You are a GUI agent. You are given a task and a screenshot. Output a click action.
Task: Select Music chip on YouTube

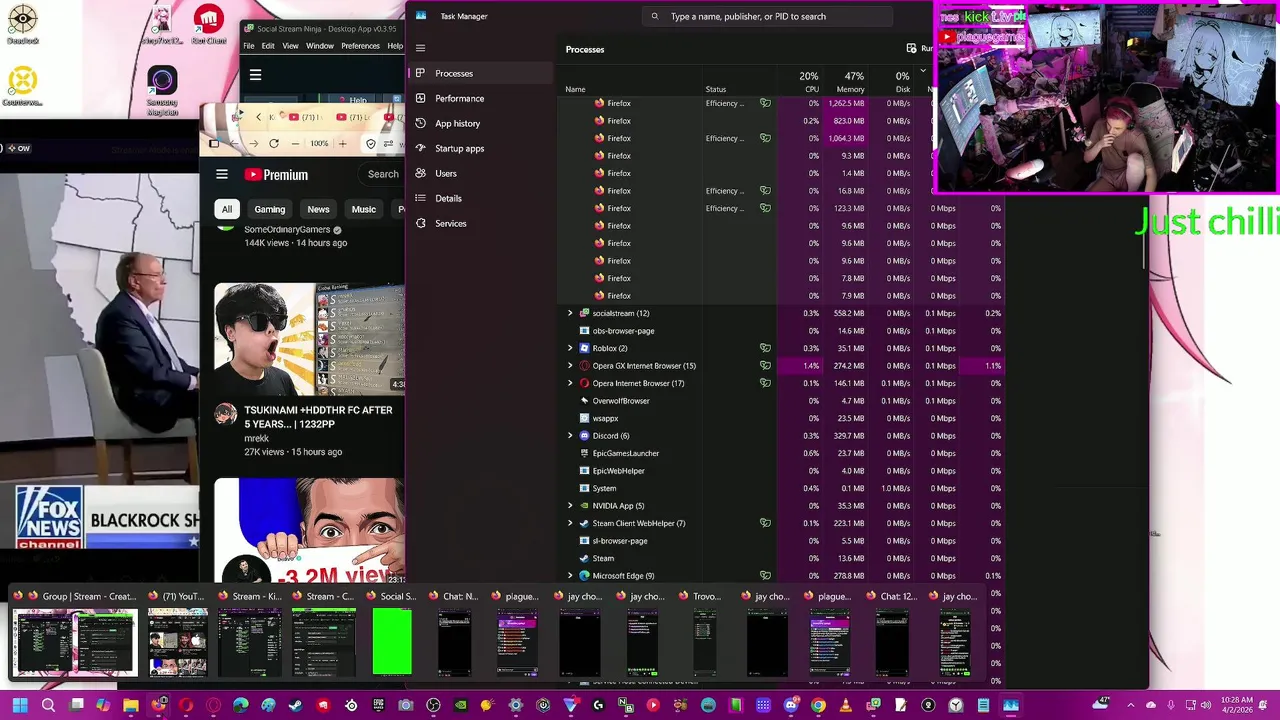pos(364,209)
